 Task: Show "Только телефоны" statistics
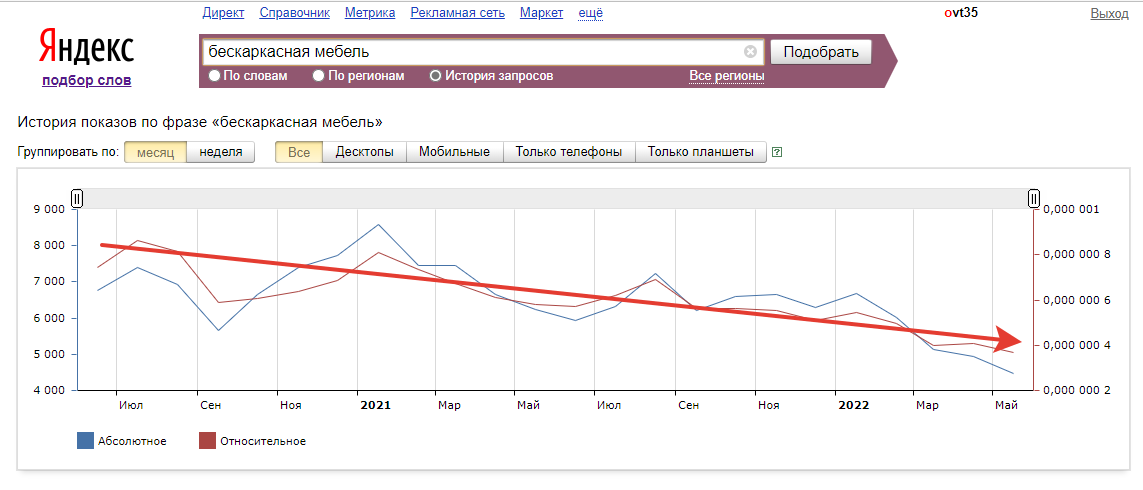[568, 152]
